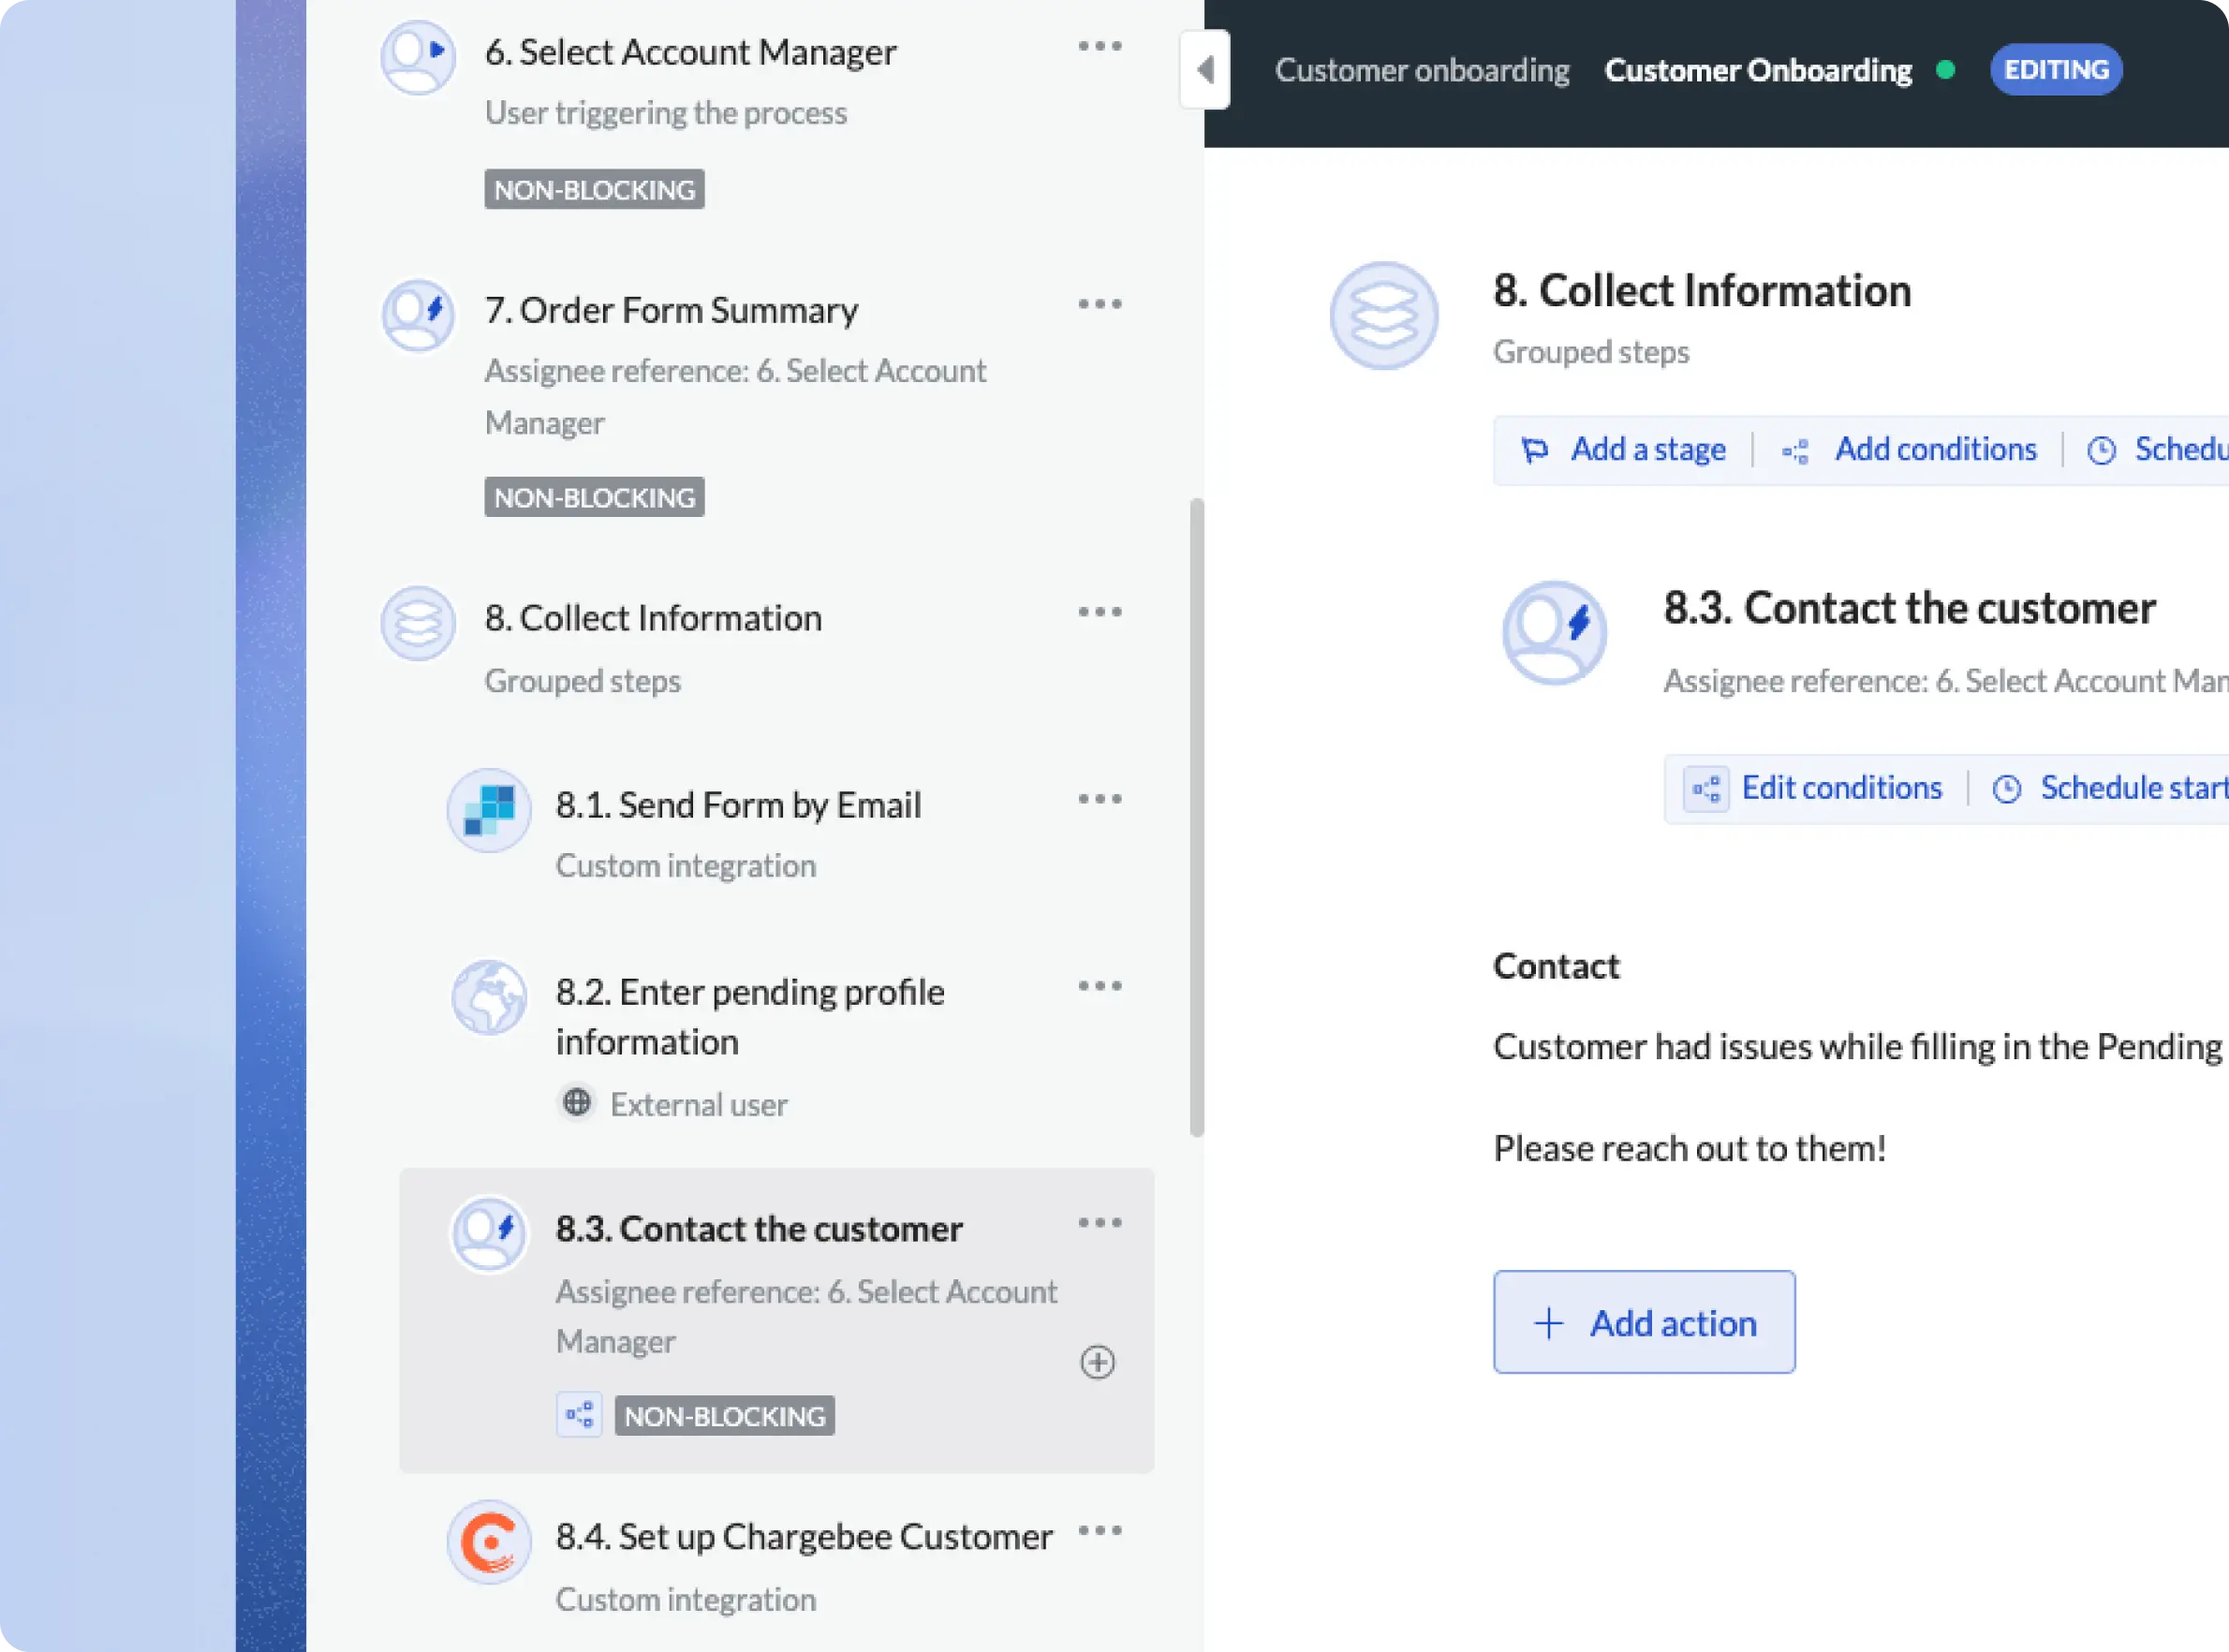Click the Collect Information grouped steps icon

coord(418,623)
